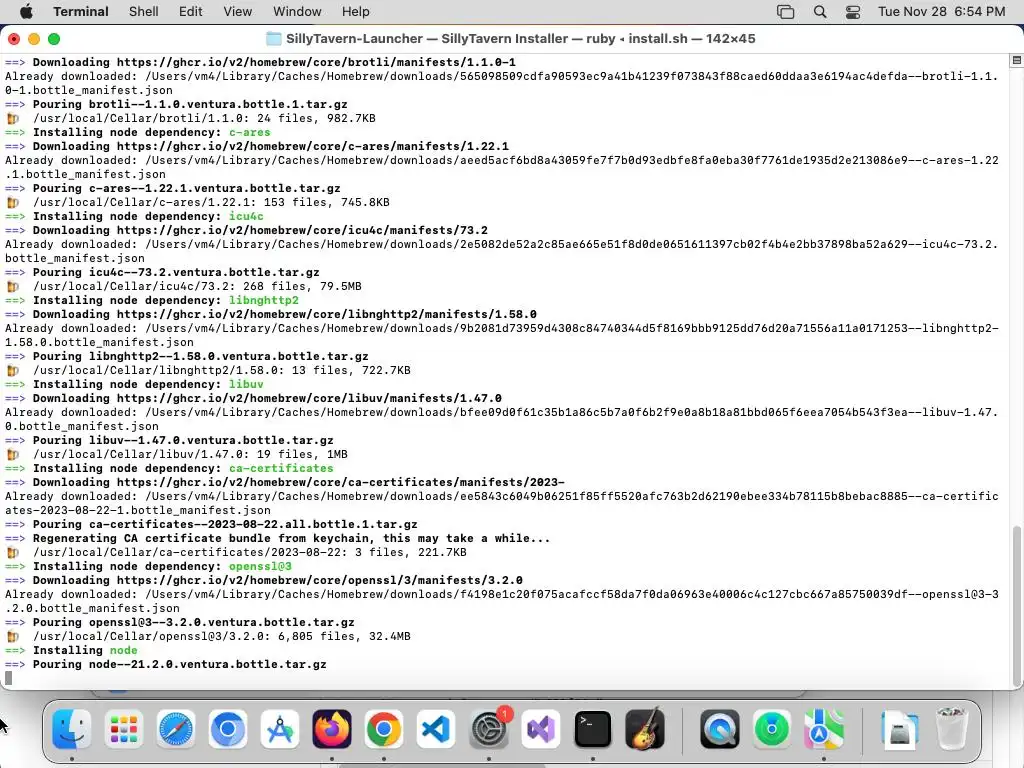Click the Stage Manager windows icon in menu bar

786,12
